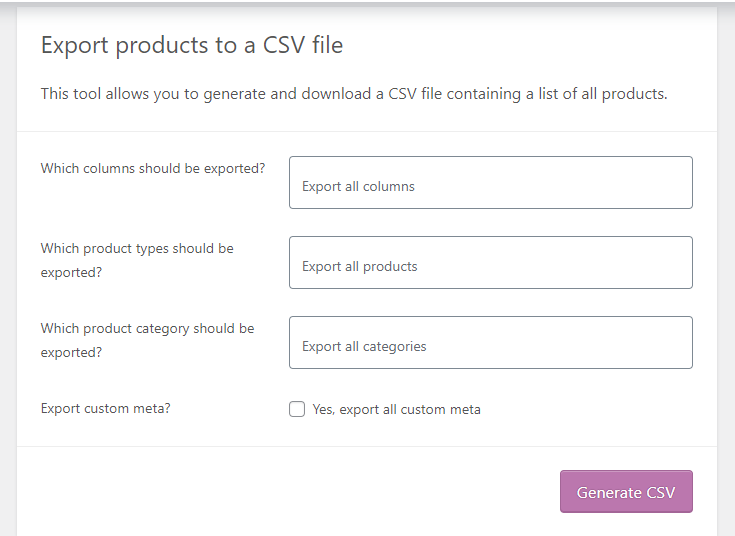Open the 'Export all columns' selection field
Screen dimensions: 735x536
point(490,182)
